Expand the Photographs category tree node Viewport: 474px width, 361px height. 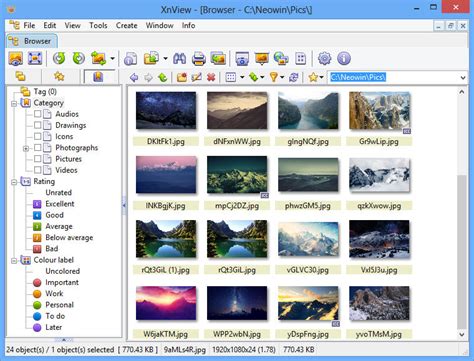coord(26,148)
